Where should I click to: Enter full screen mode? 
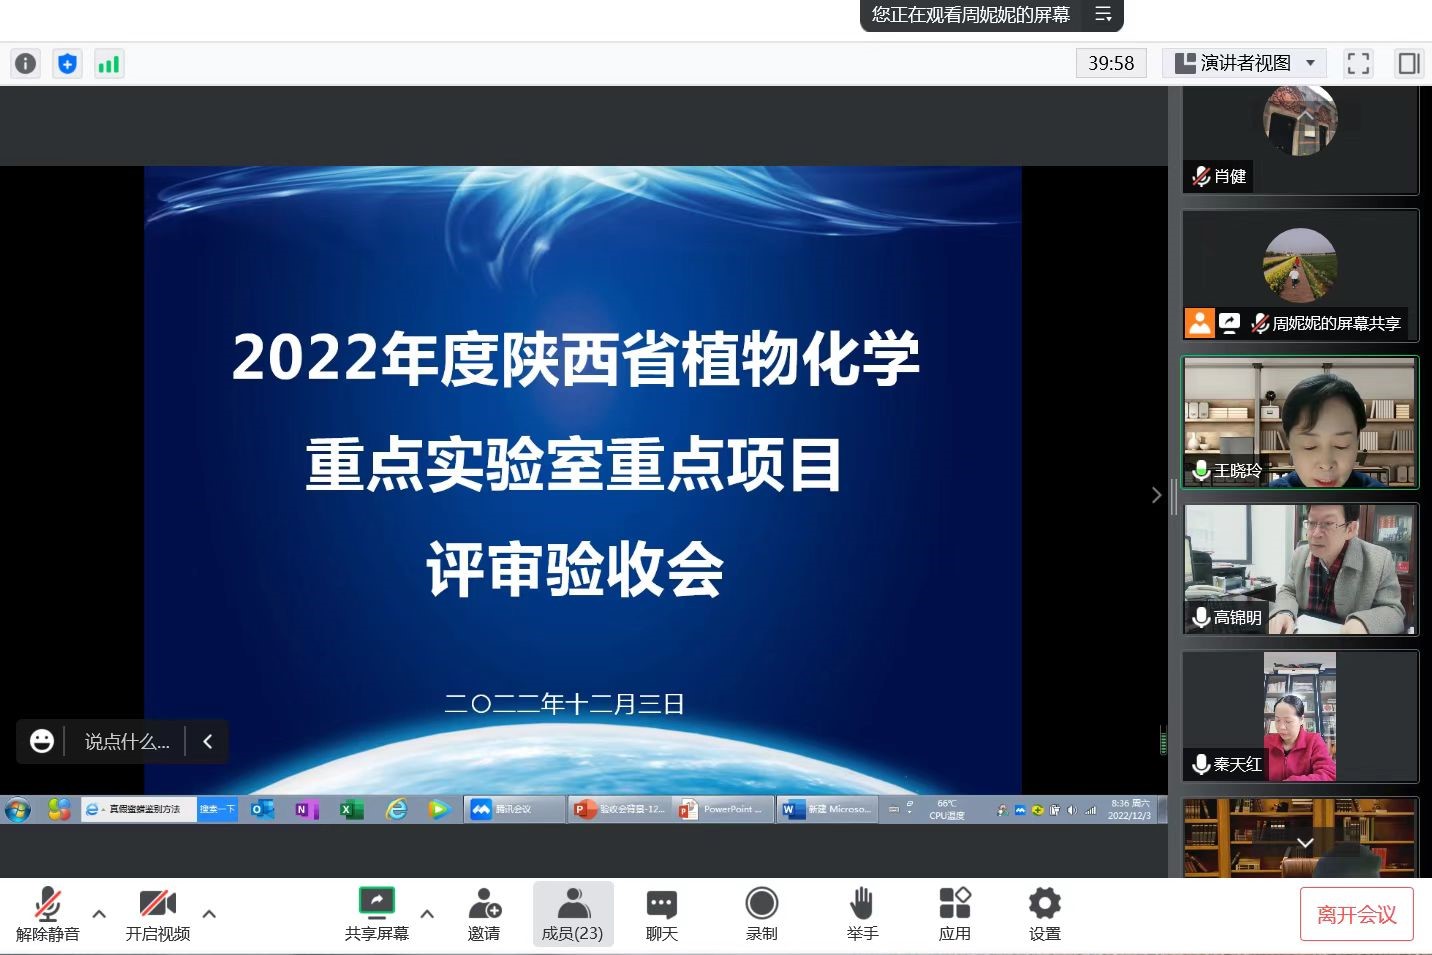(1358, 64)
